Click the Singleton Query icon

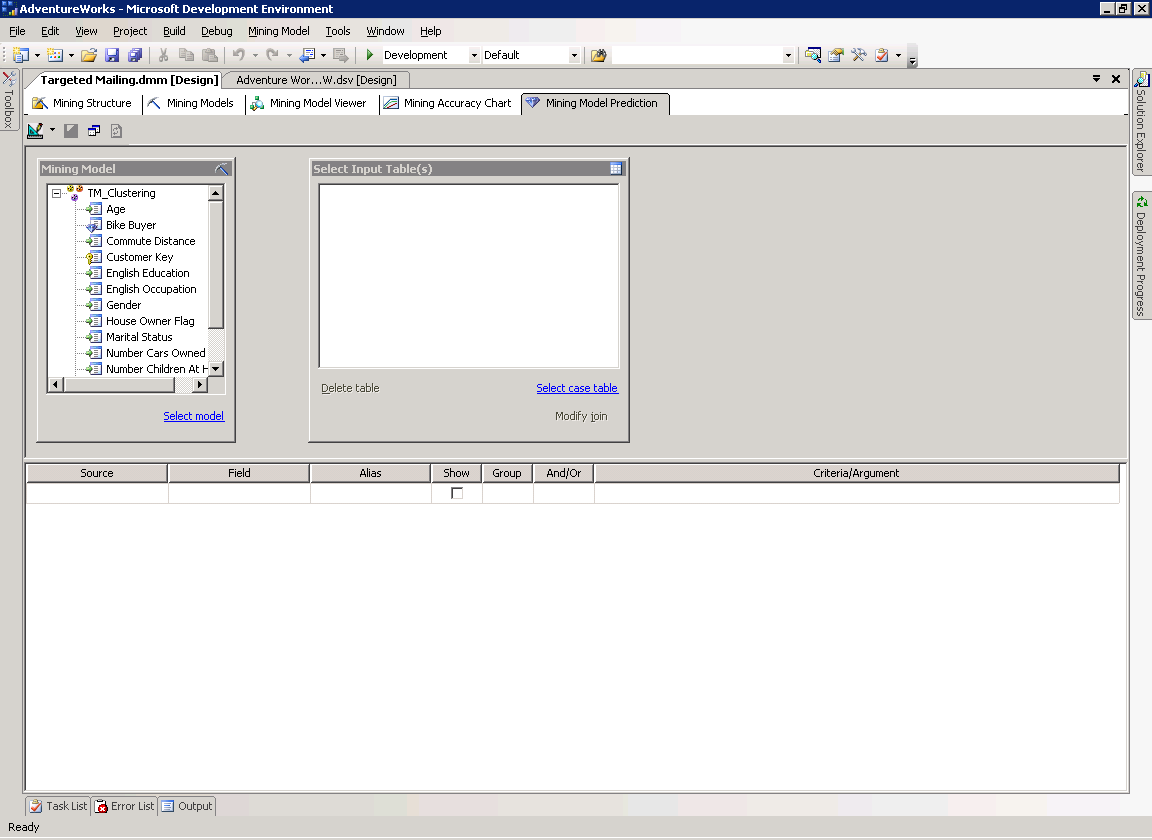pyautogui.click(x=93, y=131)
